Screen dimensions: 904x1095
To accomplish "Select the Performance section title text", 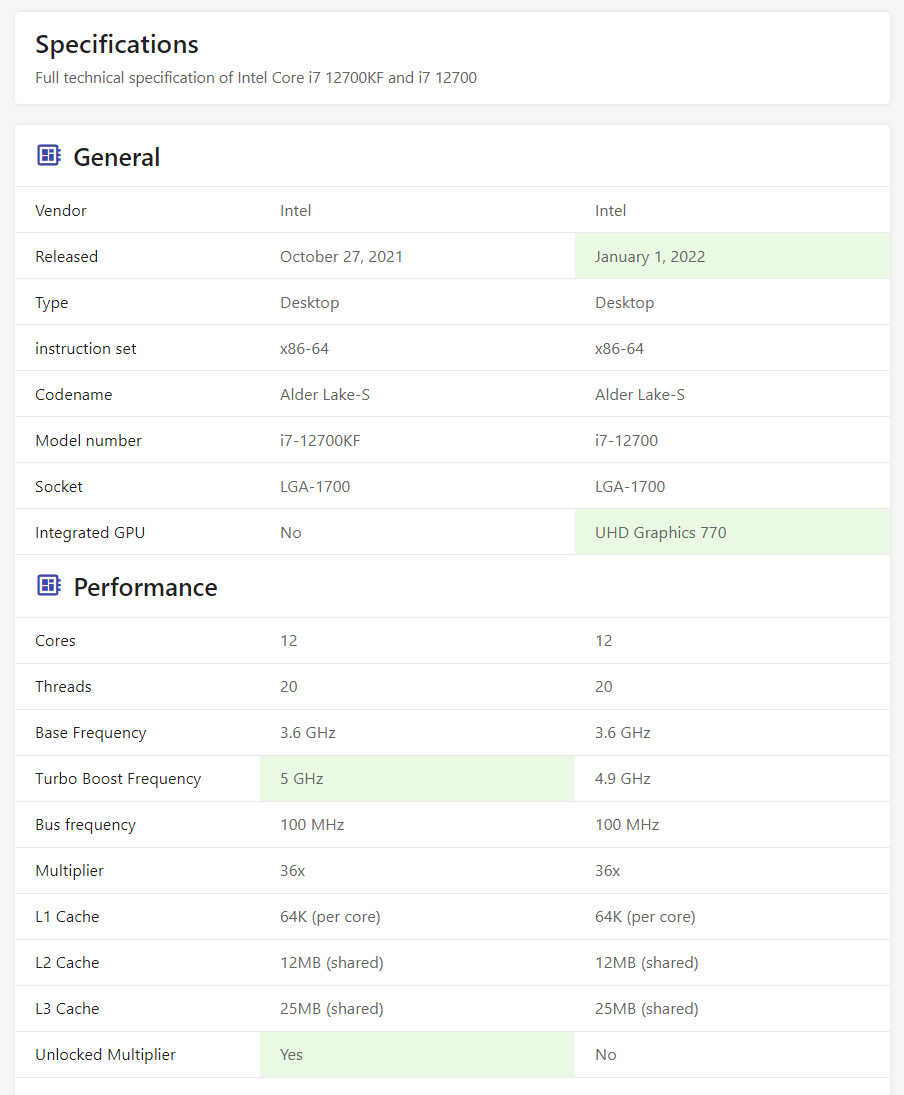I will click(x=145, y=587).
